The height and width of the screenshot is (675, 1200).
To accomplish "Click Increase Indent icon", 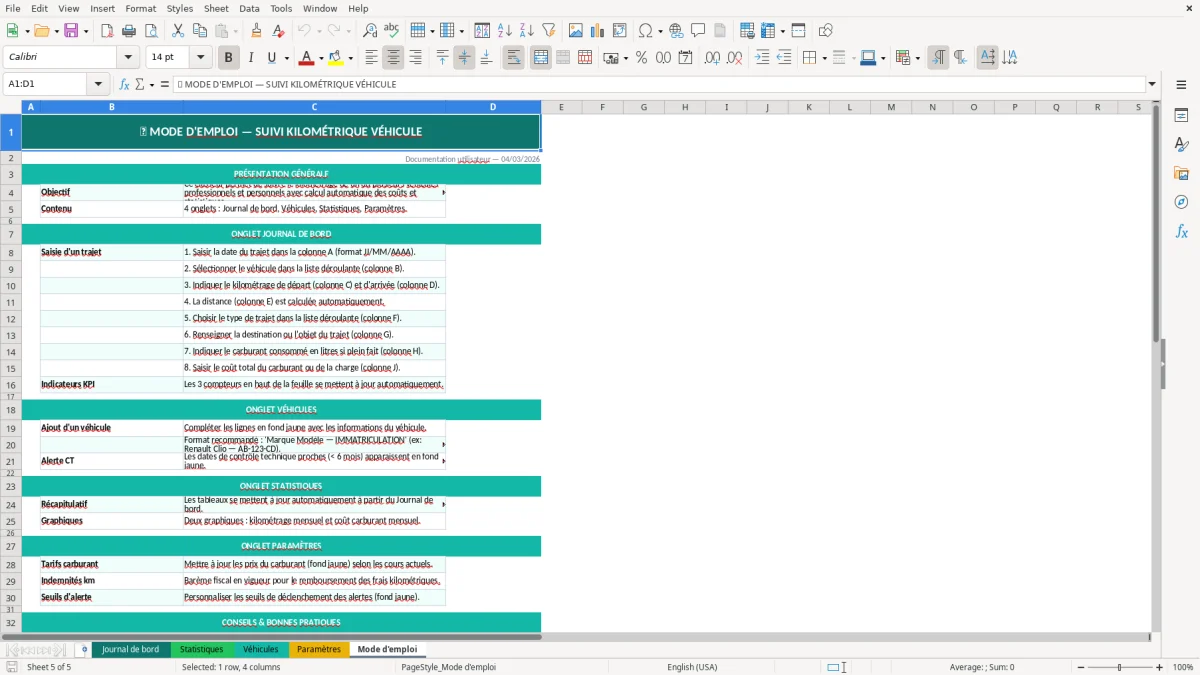I will click(x=762, y=58).
